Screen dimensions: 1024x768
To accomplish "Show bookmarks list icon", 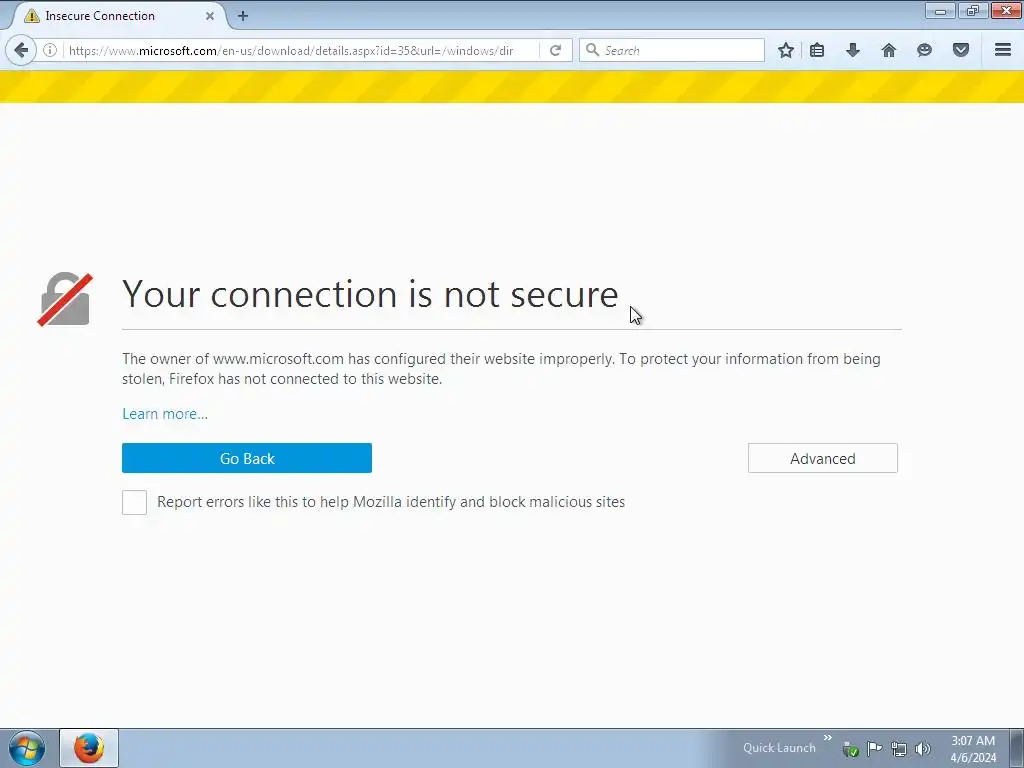I will (x=817, y=50).
